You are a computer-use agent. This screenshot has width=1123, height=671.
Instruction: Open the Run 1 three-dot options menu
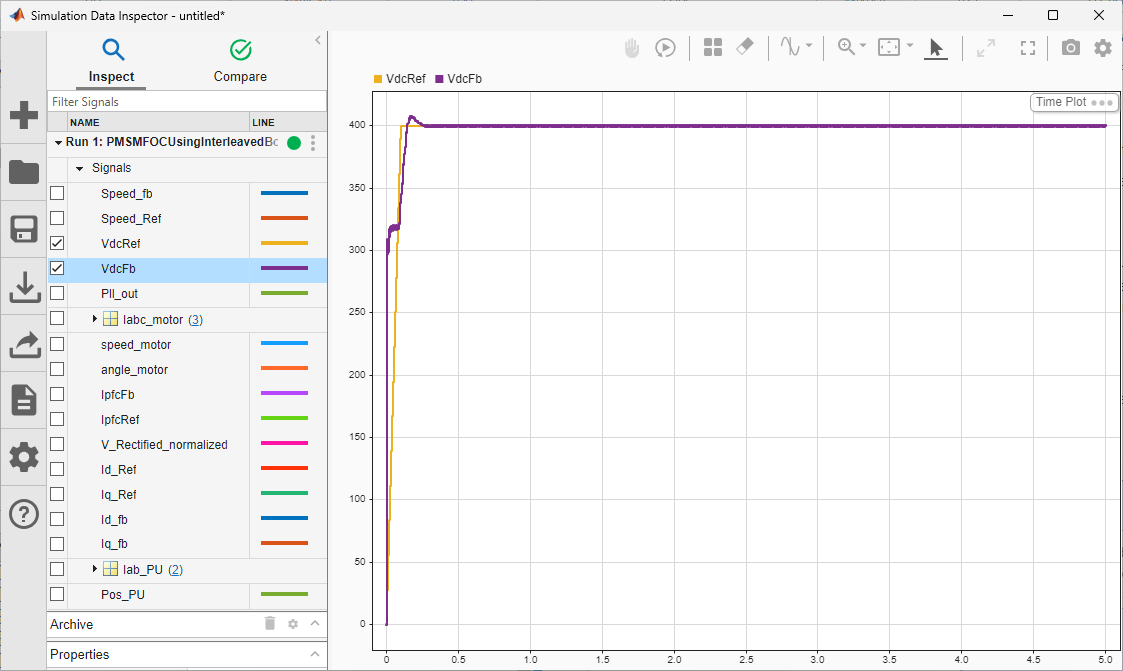[x=313, y=143]
